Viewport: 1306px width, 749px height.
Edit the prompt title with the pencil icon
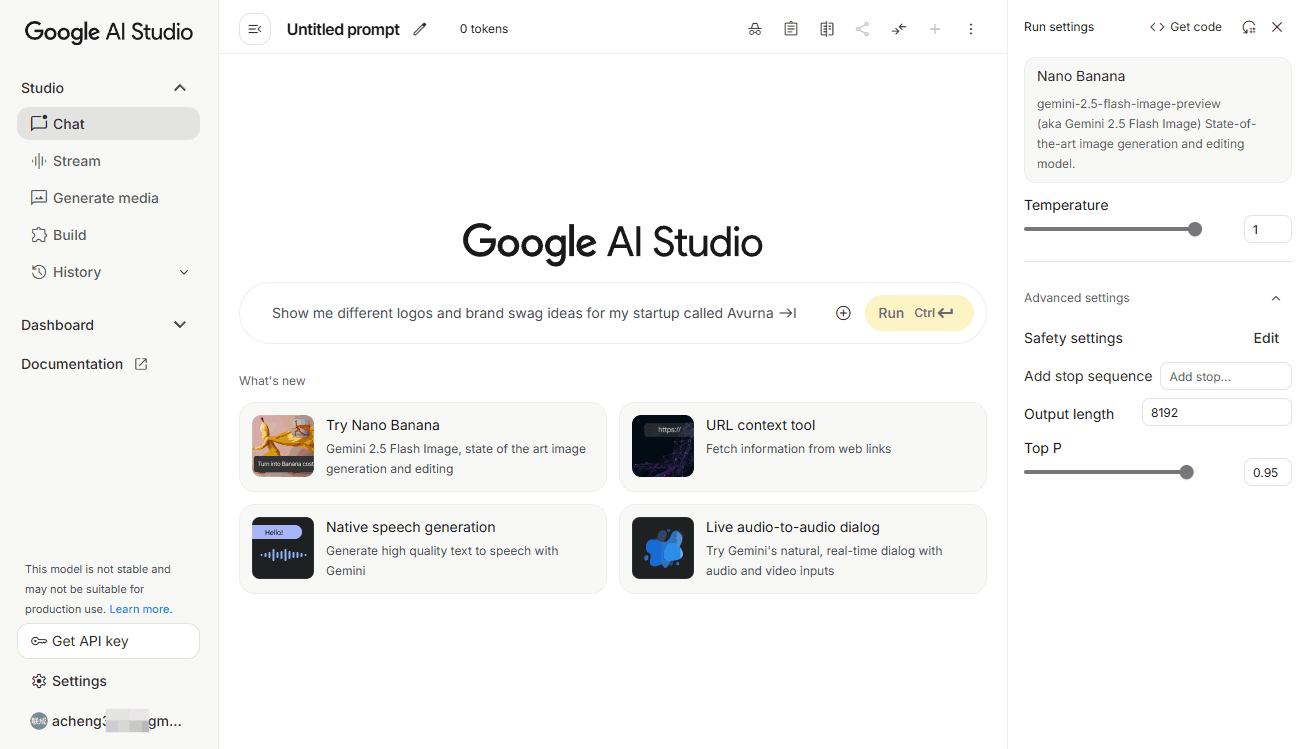[420, 29]
